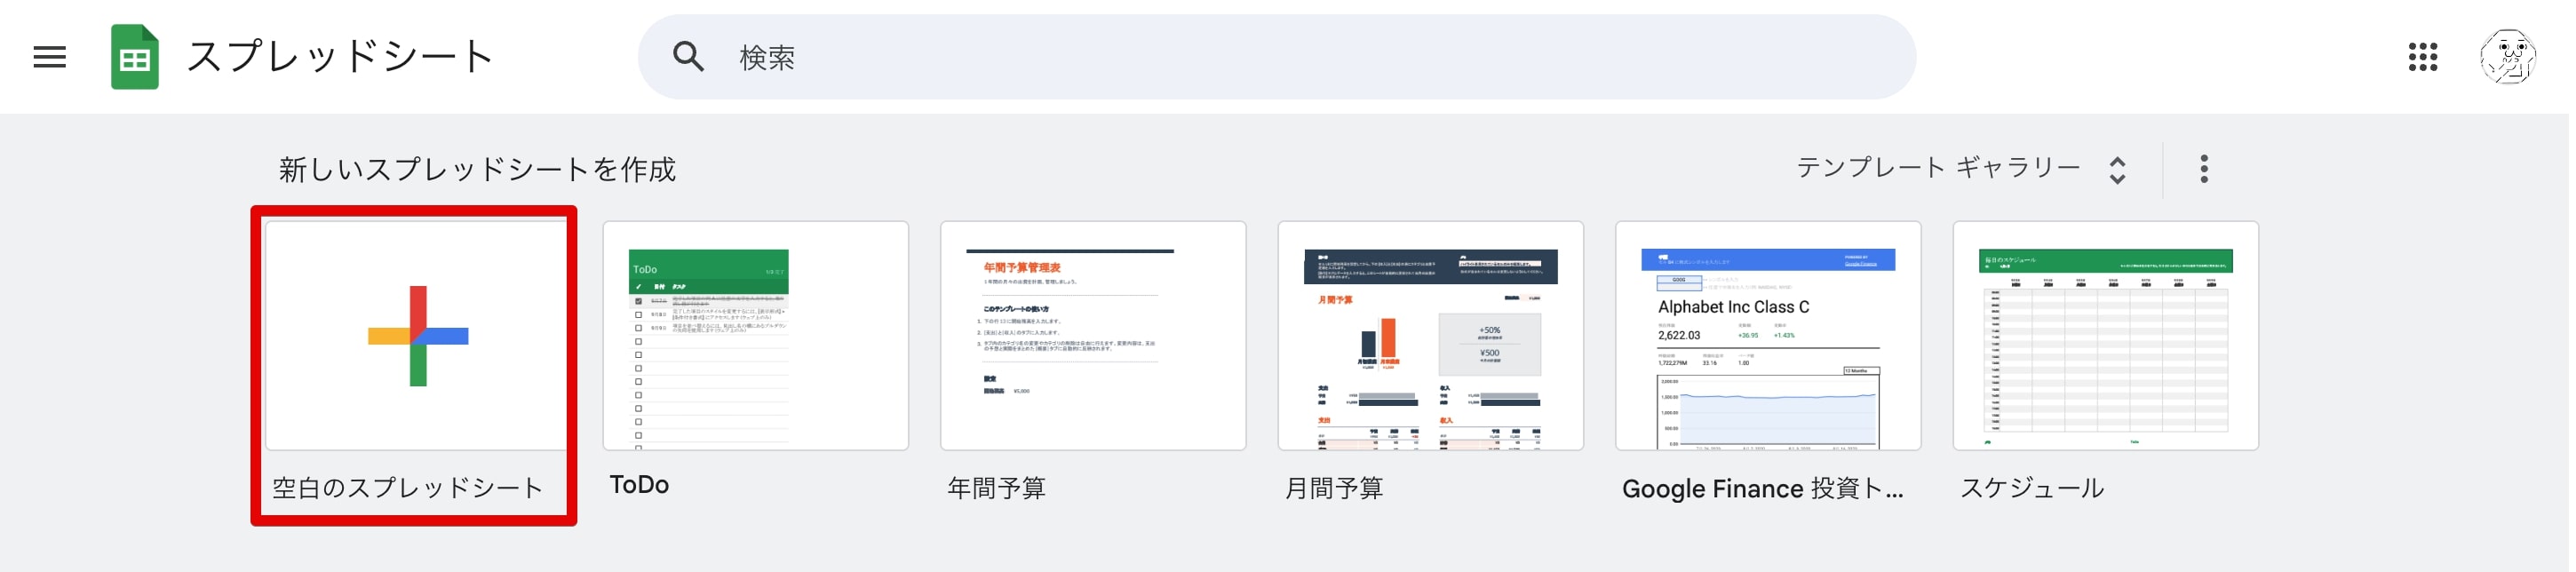Open the スケジュール template thumbnail
This screenshot has width=2576, height=572.
(2111, 336)
